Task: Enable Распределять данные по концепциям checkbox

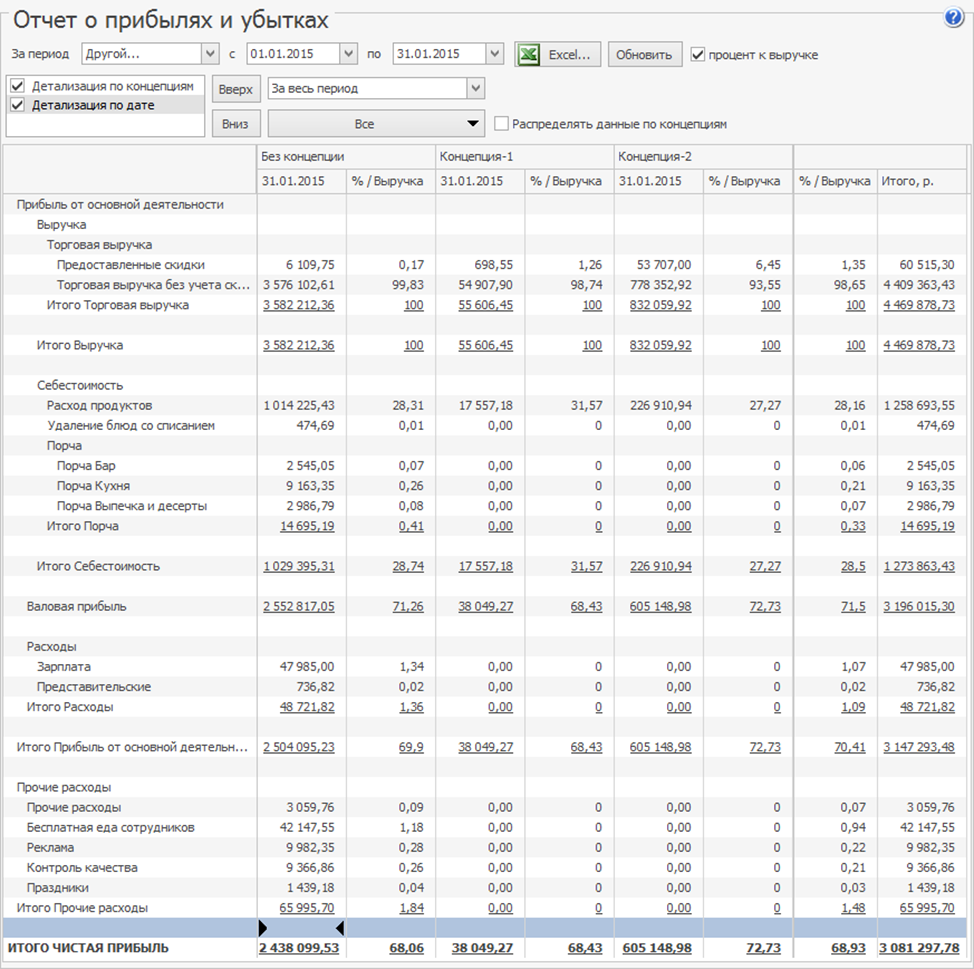Action: coord(501,124)
